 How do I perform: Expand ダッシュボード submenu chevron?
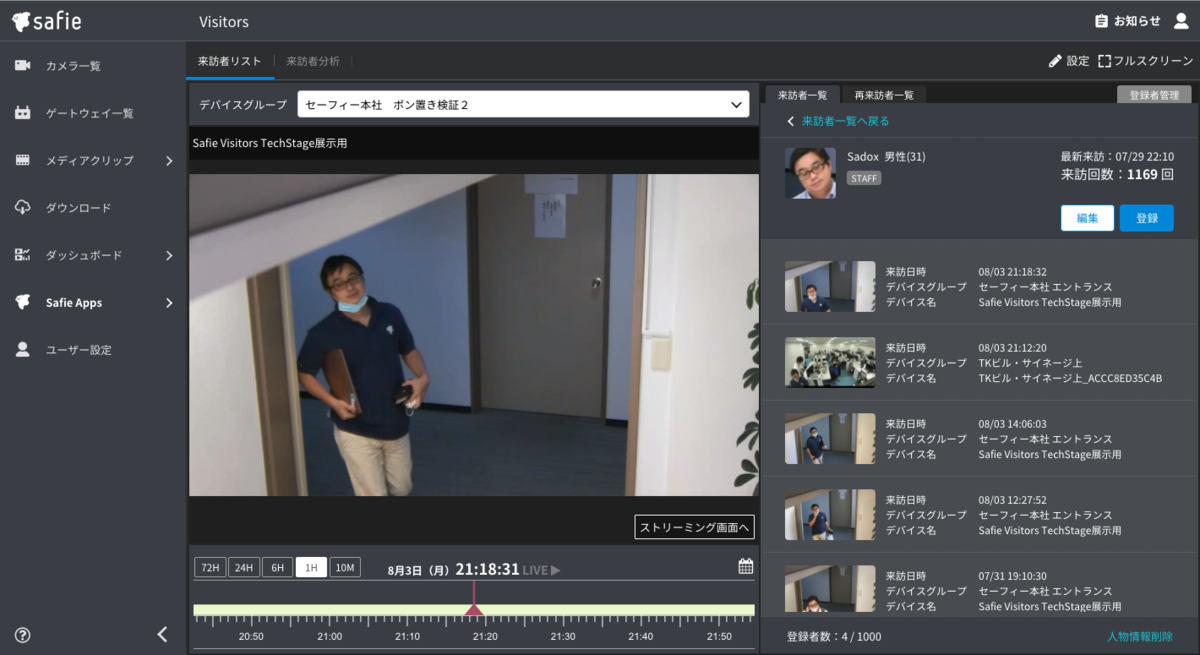[169, 255]
